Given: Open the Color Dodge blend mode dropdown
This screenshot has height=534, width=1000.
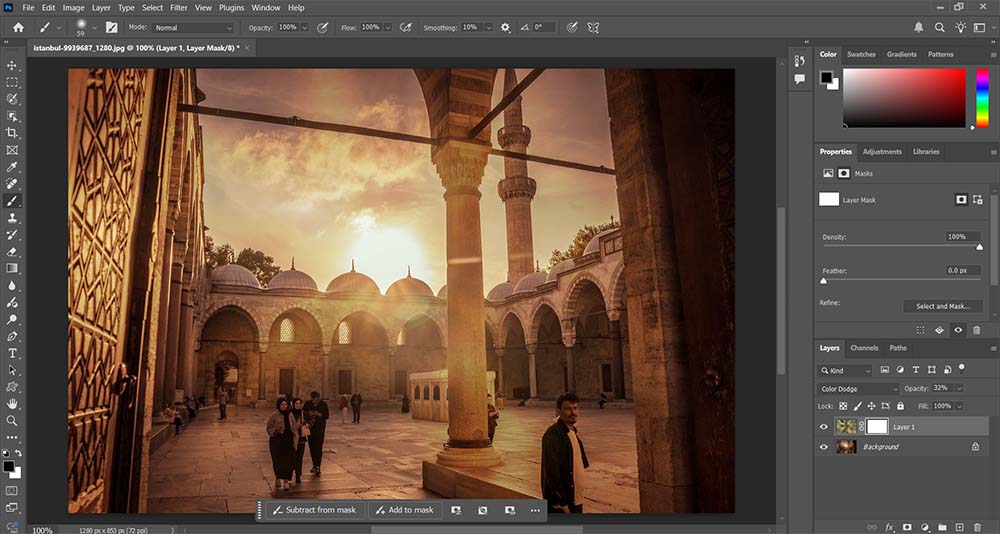Looking at the screenshot, I should pos(860,389).
